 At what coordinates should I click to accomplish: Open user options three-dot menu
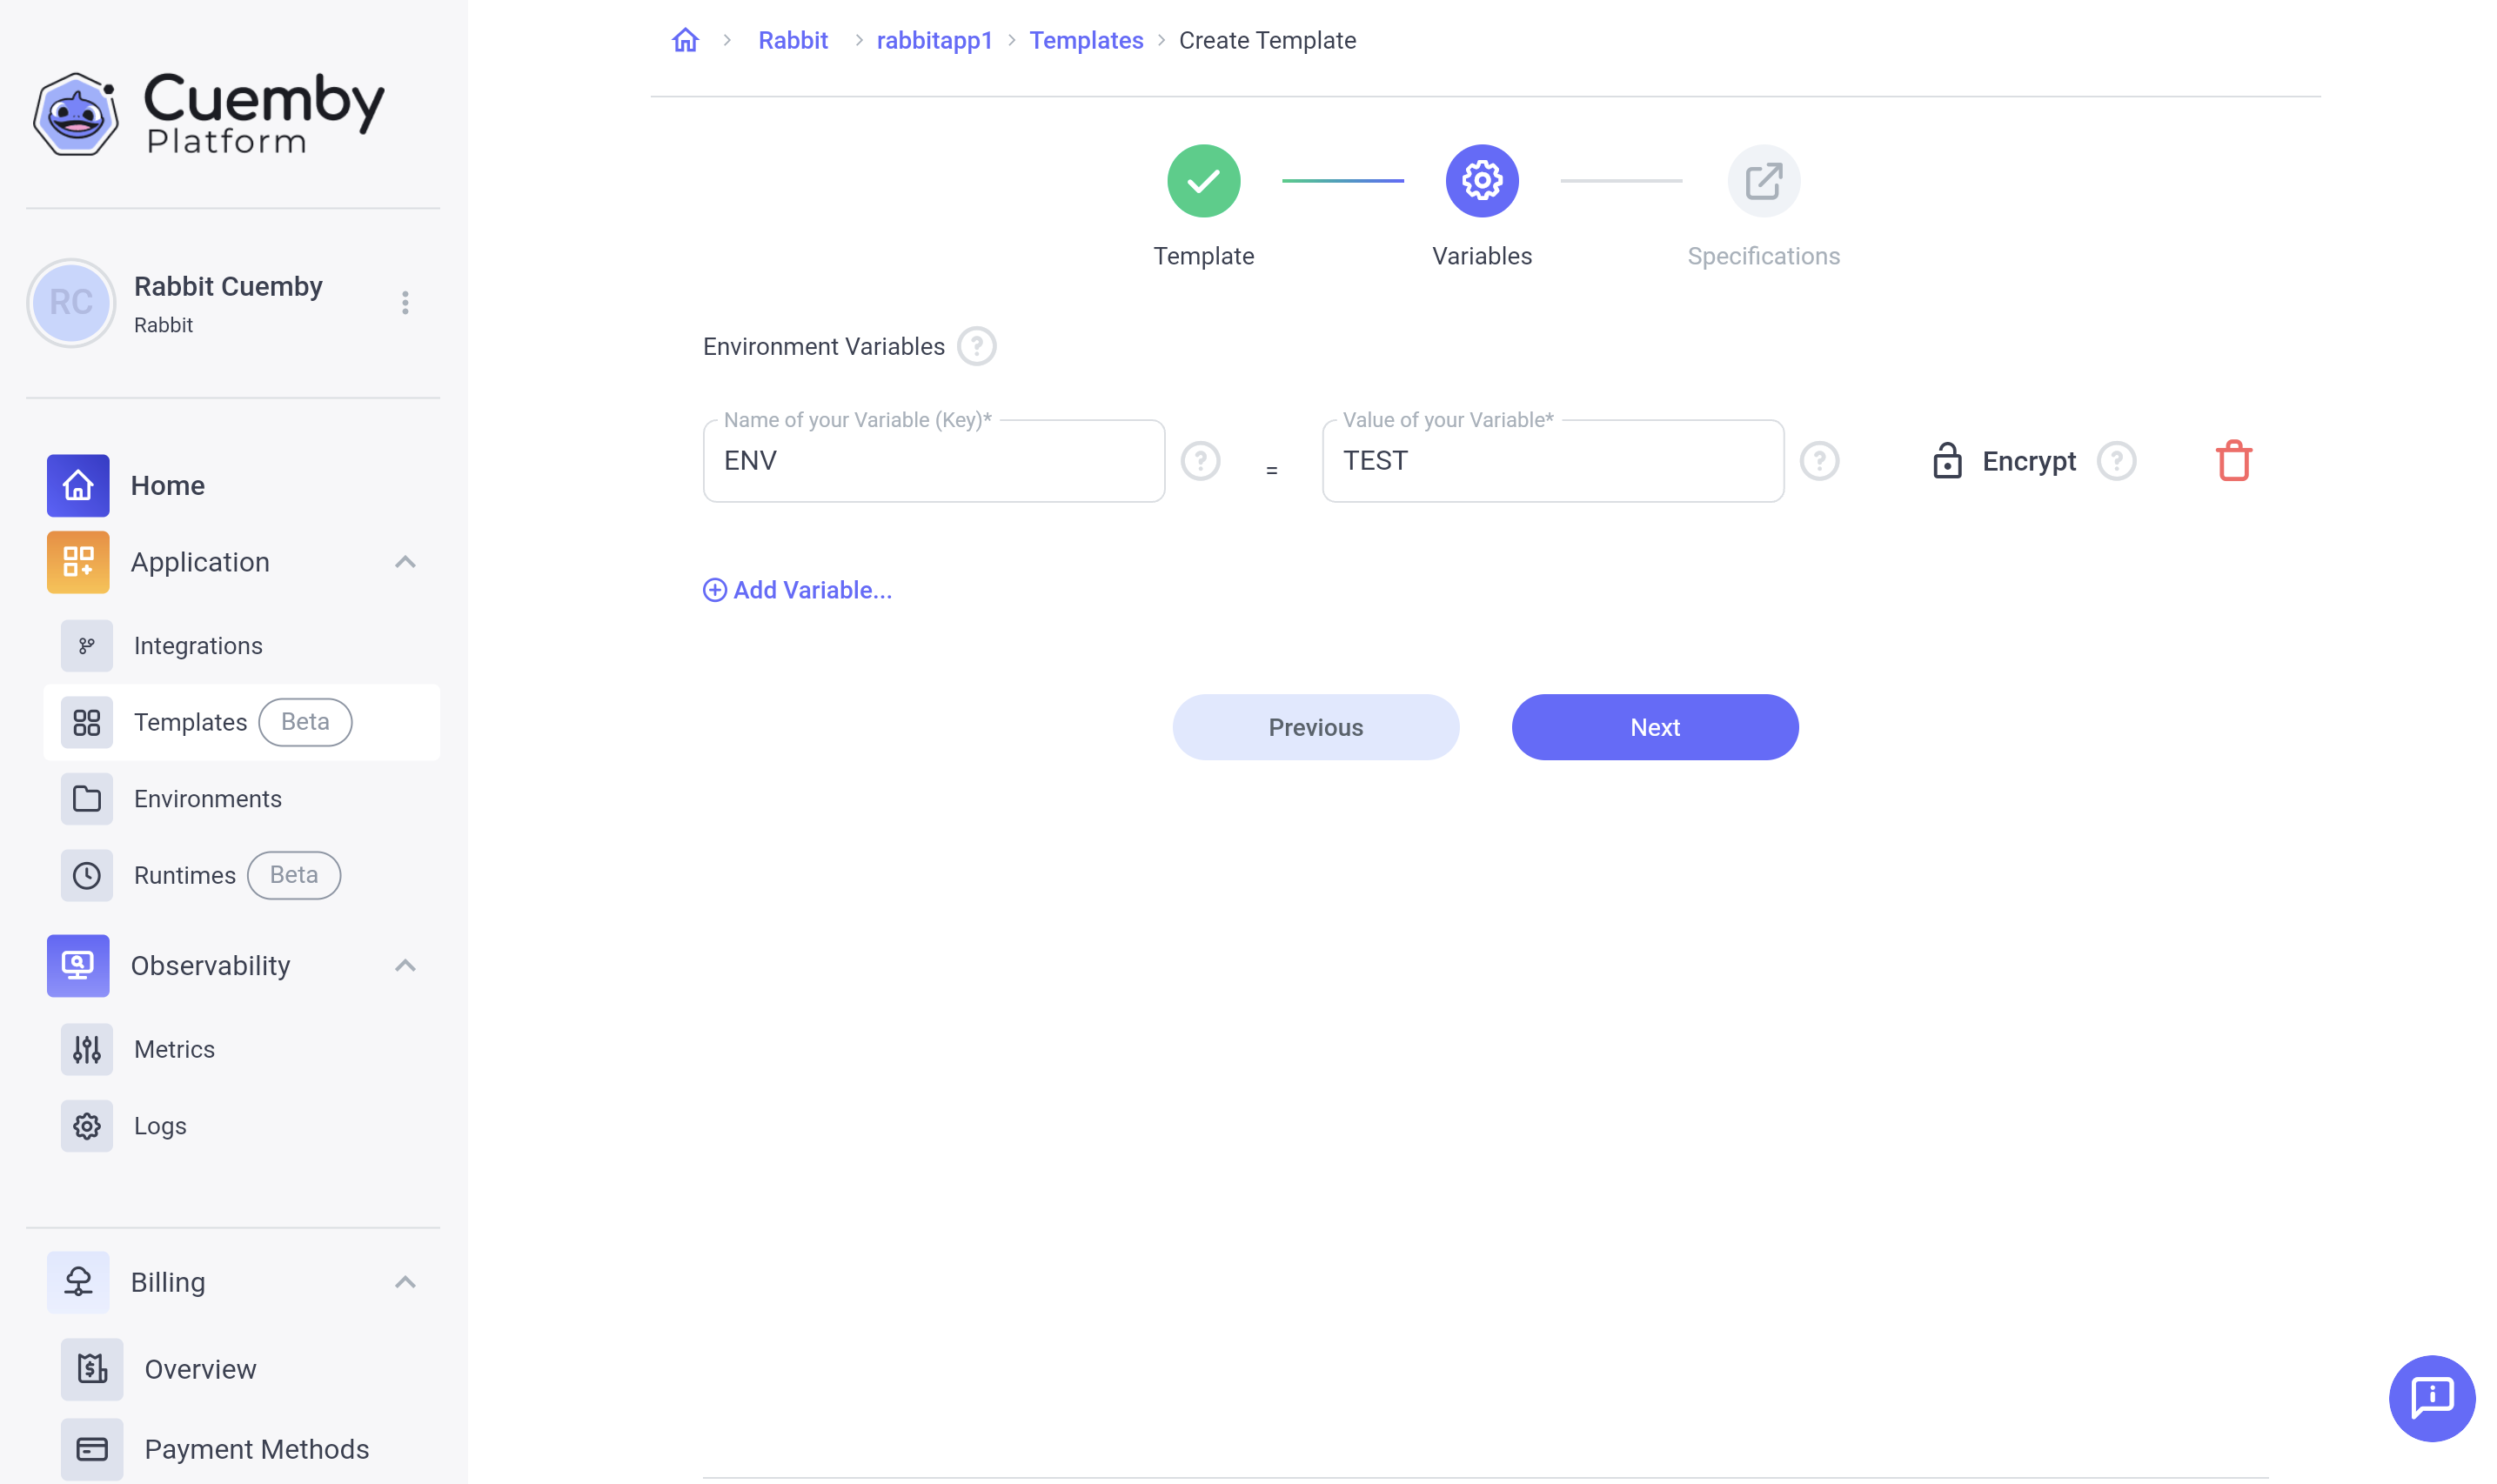(x=405, y=303)
